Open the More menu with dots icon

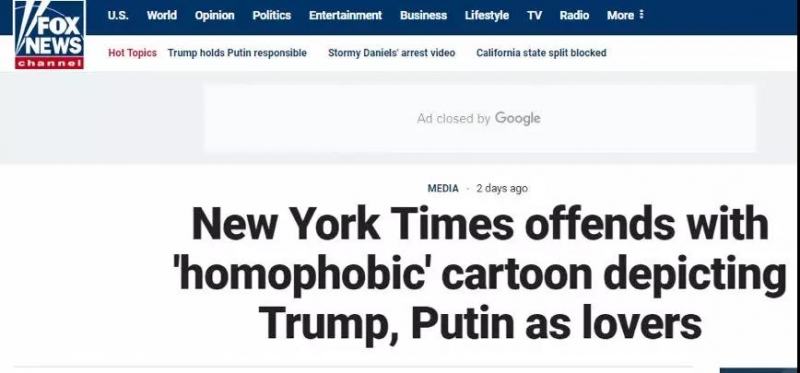(626, 15)
